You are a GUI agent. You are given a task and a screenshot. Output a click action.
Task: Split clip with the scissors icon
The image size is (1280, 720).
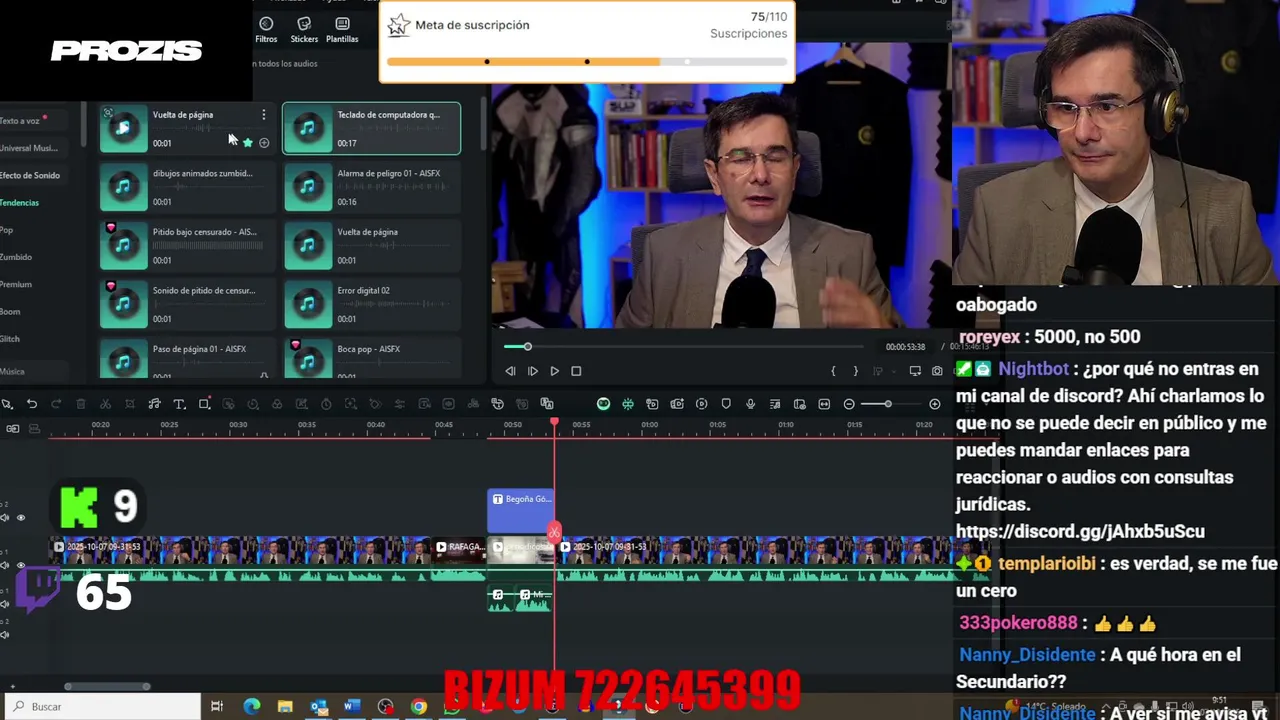tap(105, 404)
